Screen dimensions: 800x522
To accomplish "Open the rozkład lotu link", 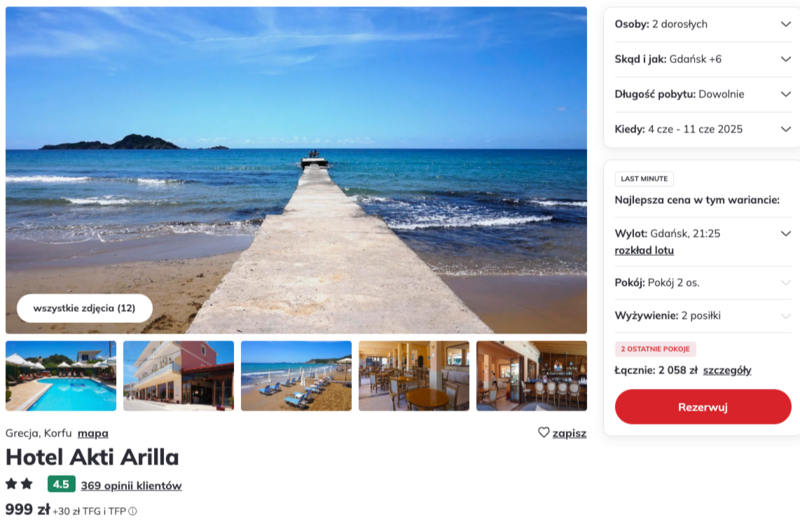I will point(644,251).
